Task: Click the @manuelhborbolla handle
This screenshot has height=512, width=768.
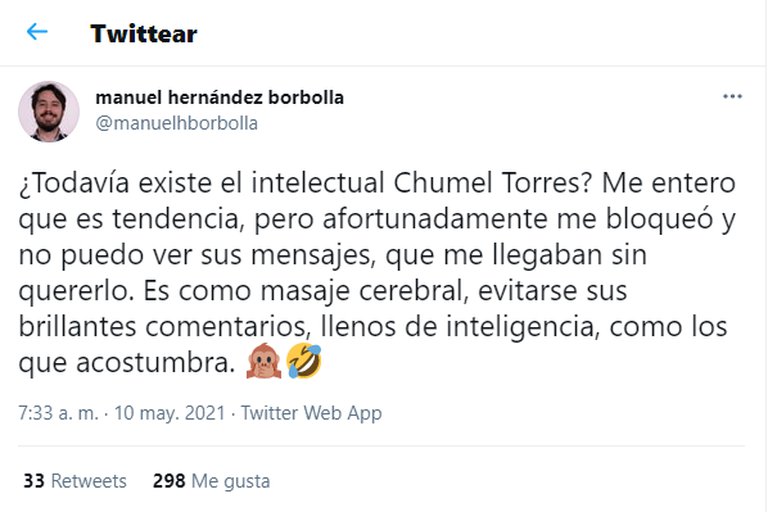Action: tap(176, 123)
